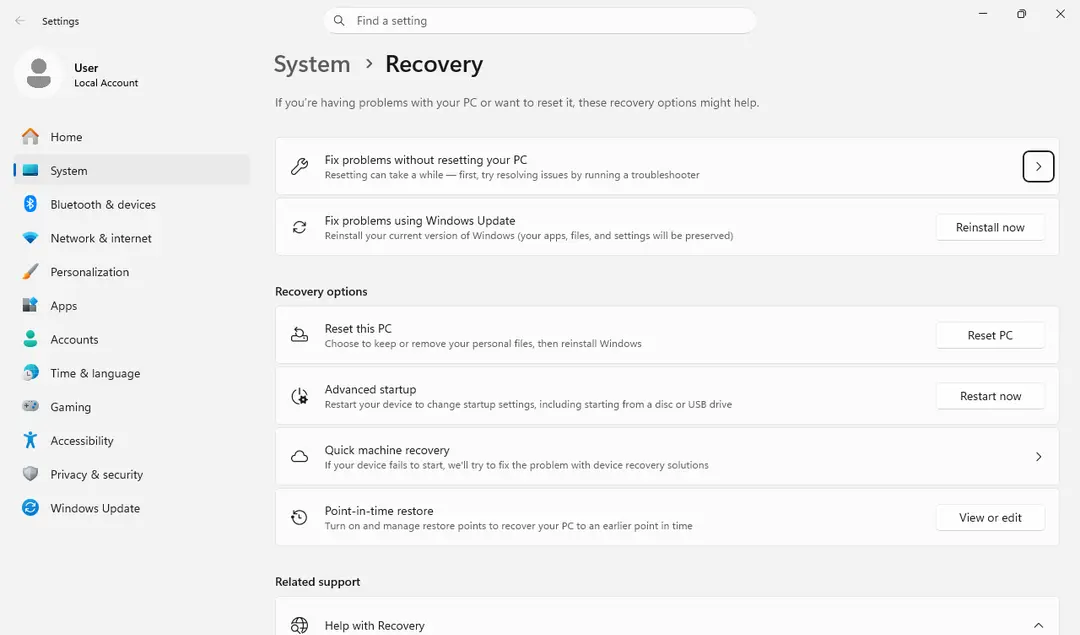Click the Time & language label
This screenshot has height=635, width=1080.
pos(95,373)
